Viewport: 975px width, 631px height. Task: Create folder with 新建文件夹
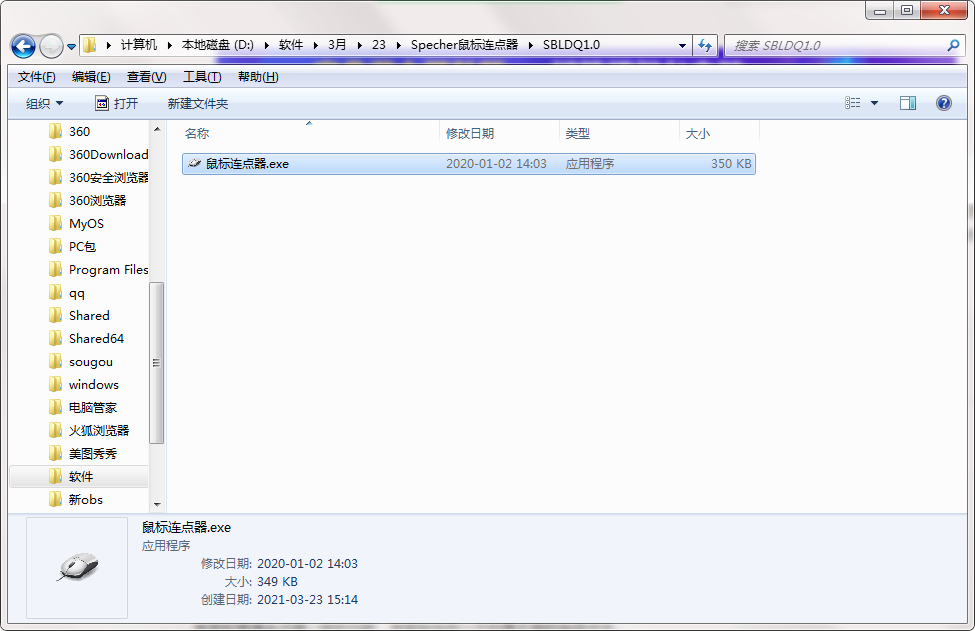tap(198, 103)
